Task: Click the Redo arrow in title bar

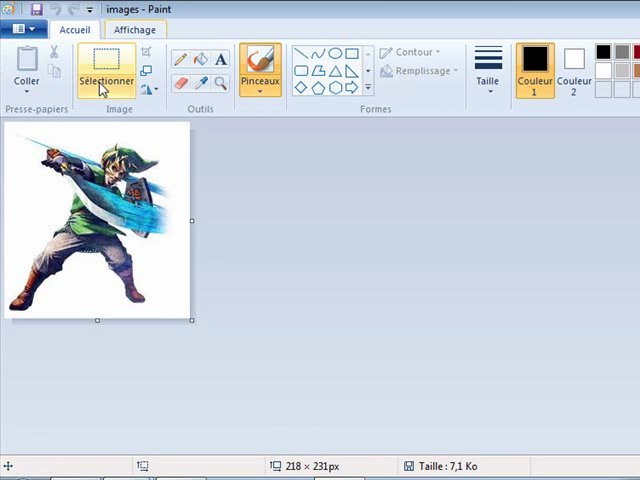Action: [73, 9]
